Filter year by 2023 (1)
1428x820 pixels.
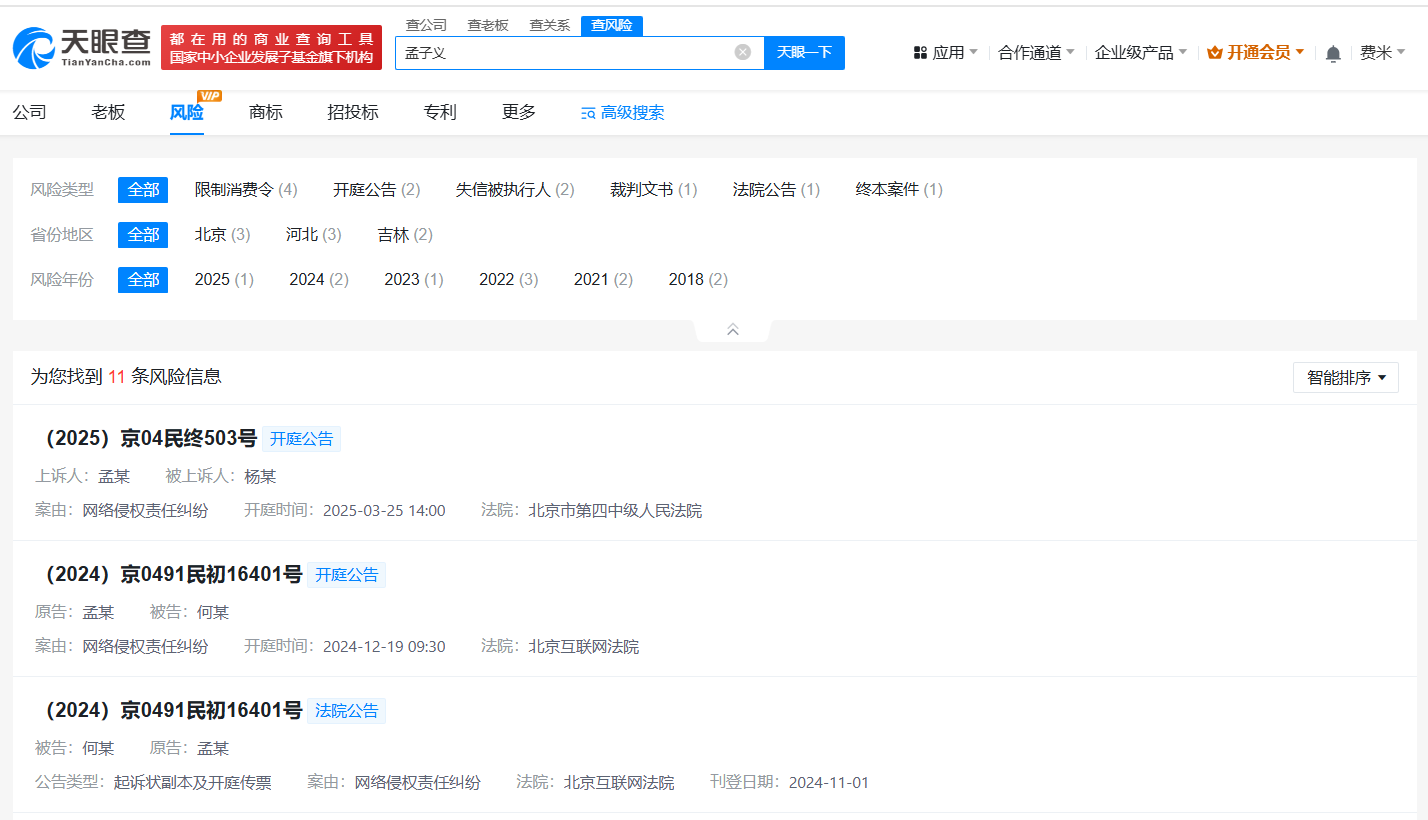tap(414, 280)
